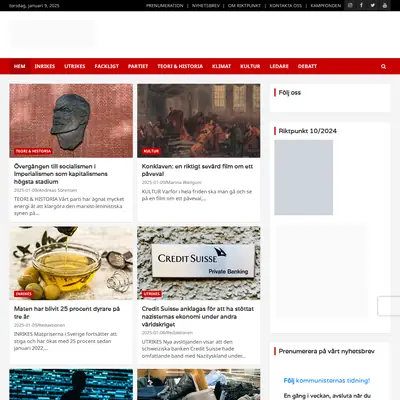The height and width of the screenshot is (400, 400).
Task: Open headline Maten har blivit 25 procent dyrare
Action: 67,313
